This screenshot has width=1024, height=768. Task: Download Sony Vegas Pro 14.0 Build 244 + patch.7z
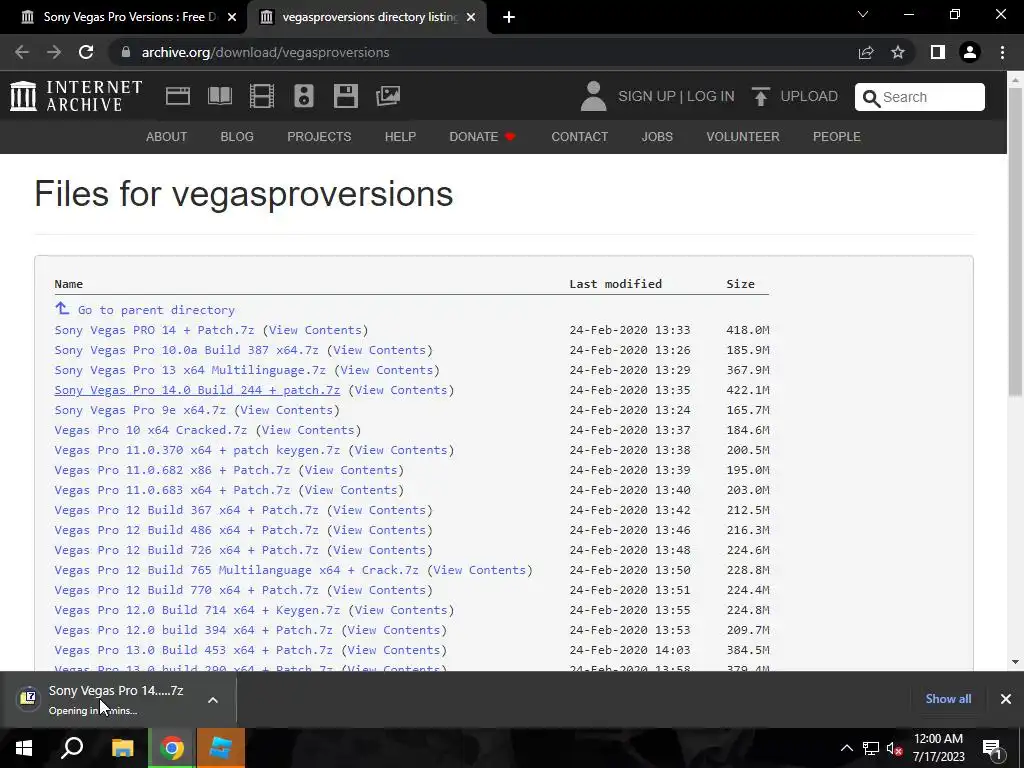tap(197, 390)
